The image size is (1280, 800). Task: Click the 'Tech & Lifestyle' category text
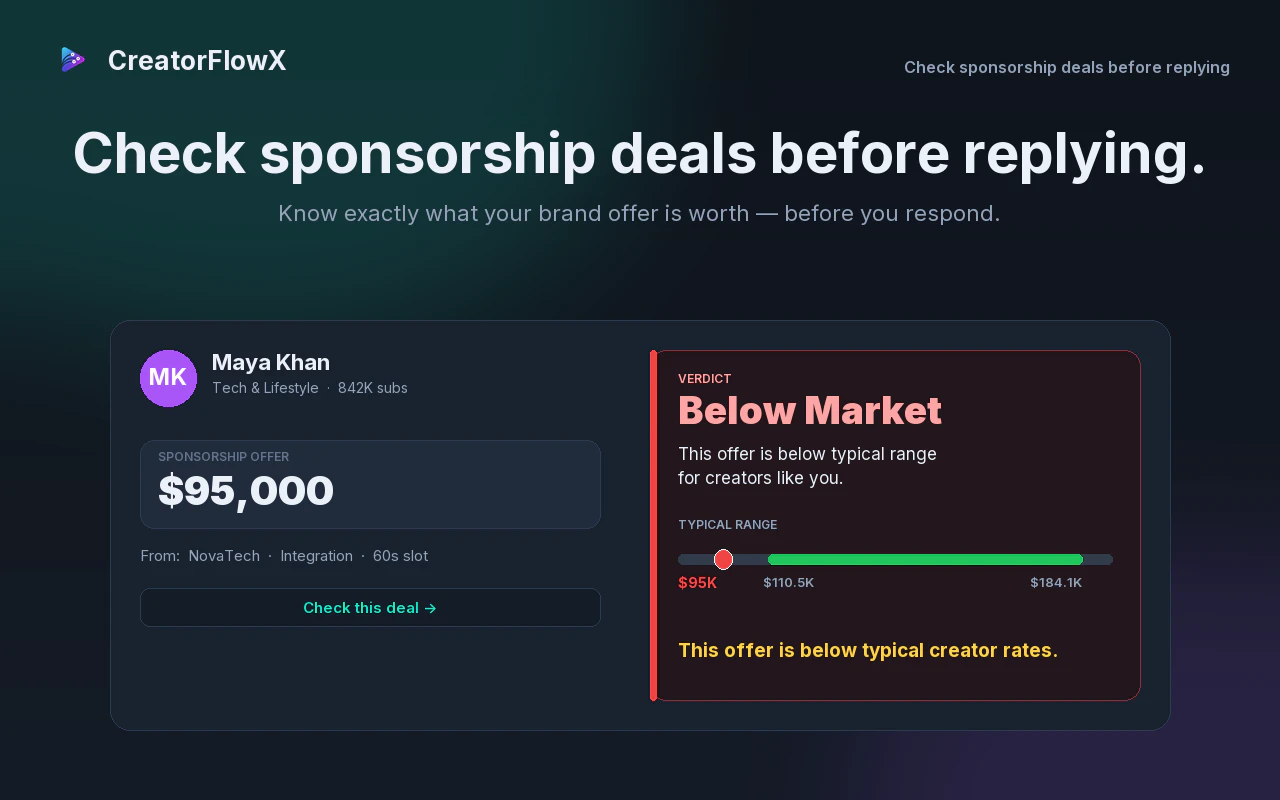click(265, 388)
